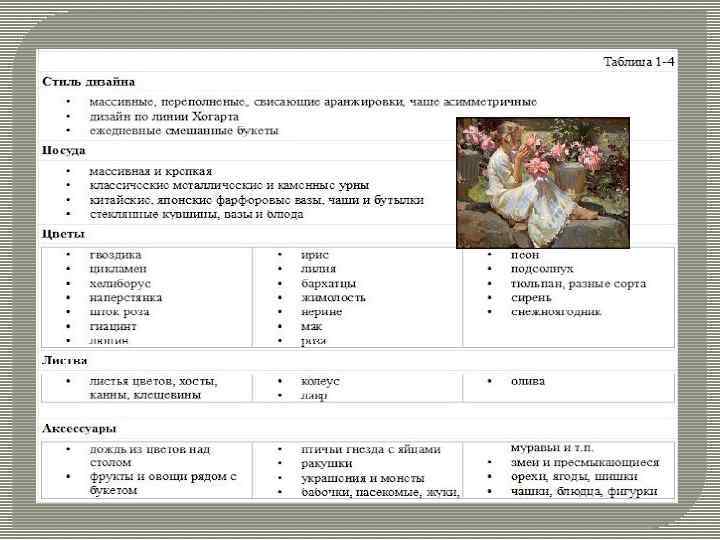Image resolution: width=720 pixels, height=540 pixels.
Task: Click the flower entry 'нерине'
Action: pos(321,312)
